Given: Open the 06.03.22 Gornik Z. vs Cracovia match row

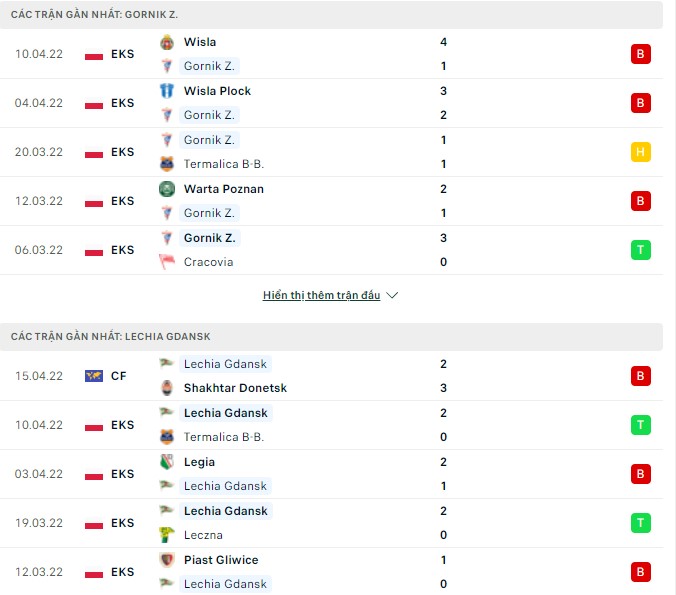Looking at the screenshot, I should 331,250.
